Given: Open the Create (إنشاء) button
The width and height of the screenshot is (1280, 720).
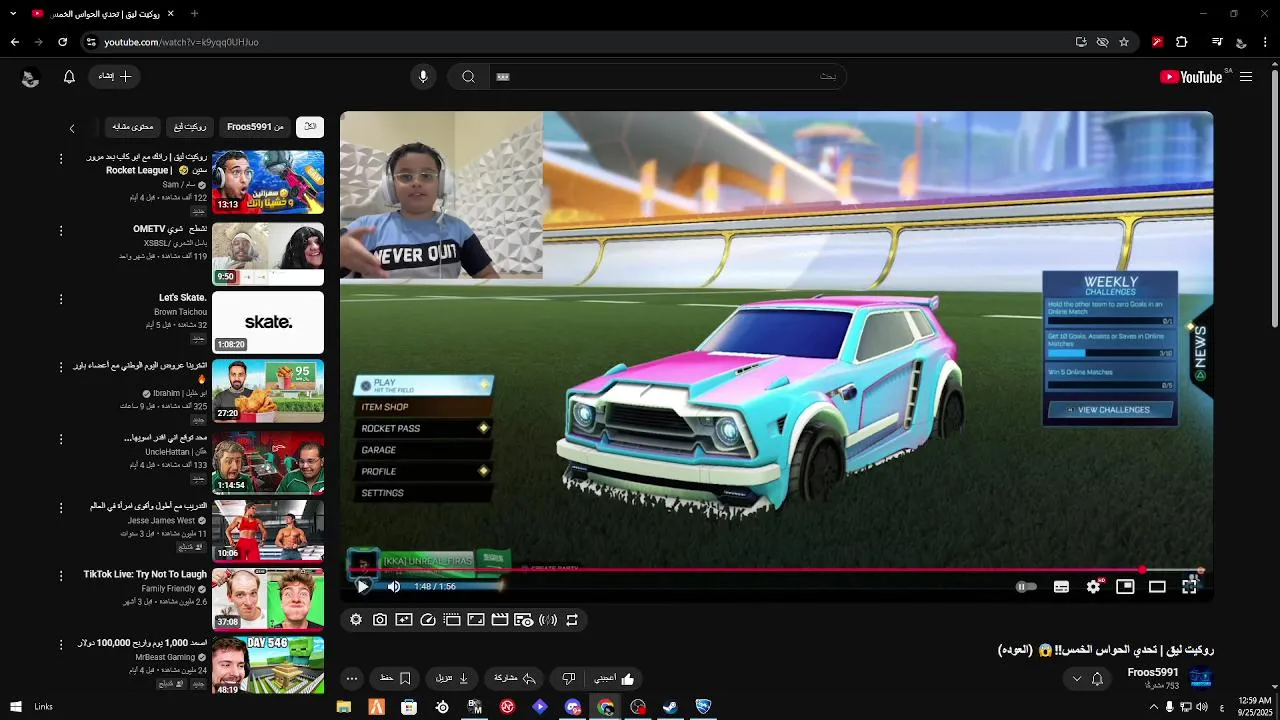Looking at the screenshot, I should [115, 76].
